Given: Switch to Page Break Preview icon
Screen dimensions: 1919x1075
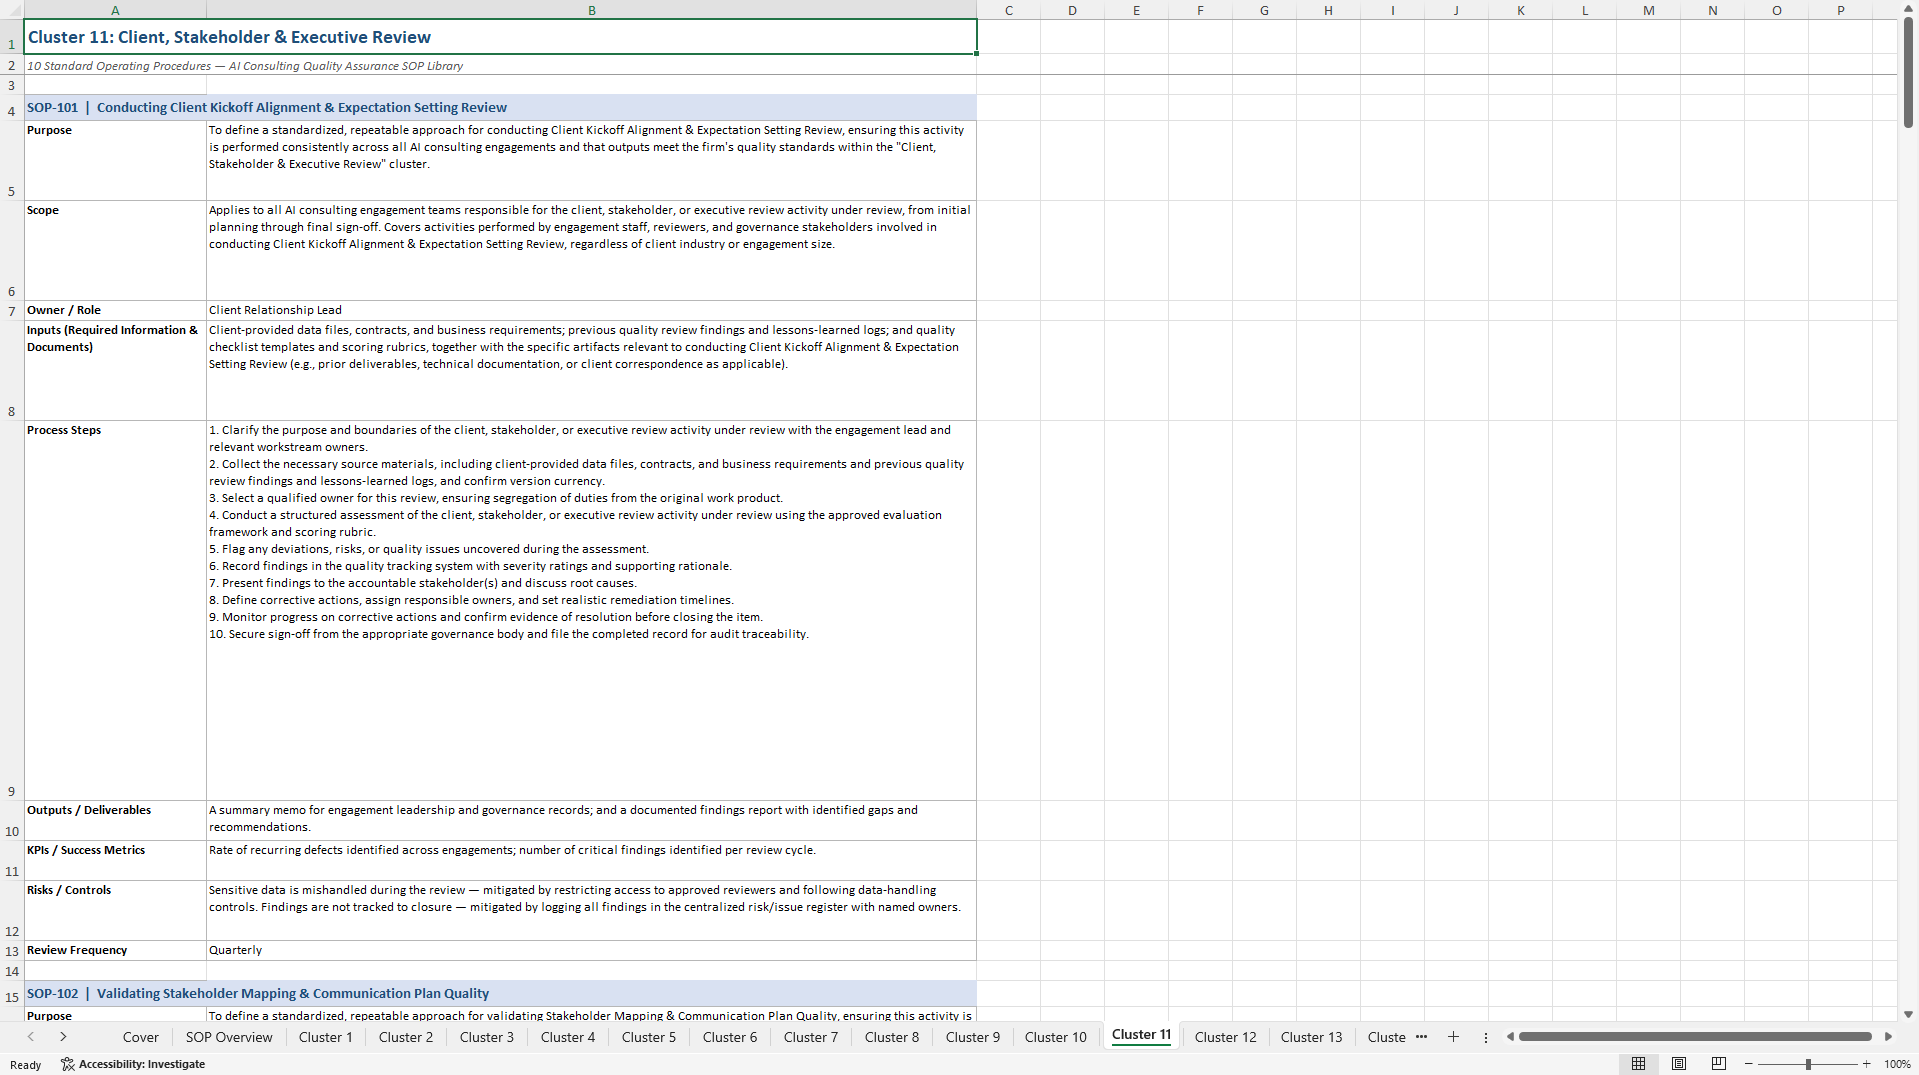Looking at the screenshot, I should point(1719,1064).
